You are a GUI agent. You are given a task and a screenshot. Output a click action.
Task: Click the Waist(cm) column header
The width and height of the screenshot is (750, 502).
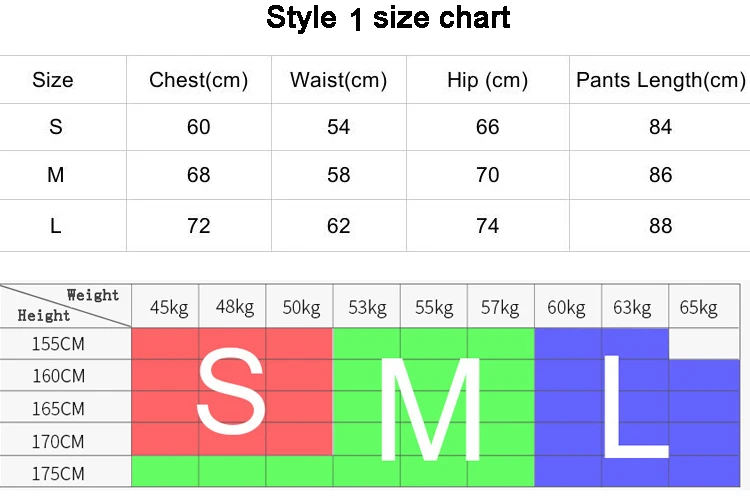tap(338, 81)
